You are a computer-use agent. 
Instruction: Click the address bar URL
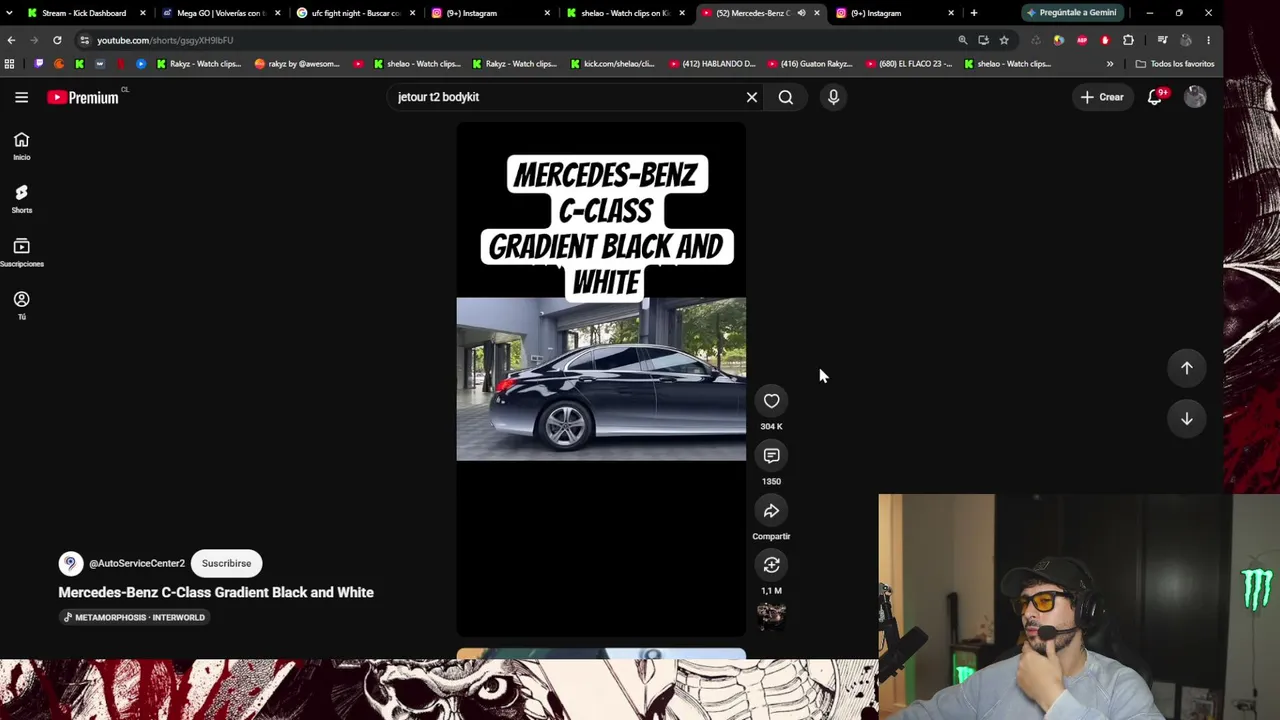[165, 40]
